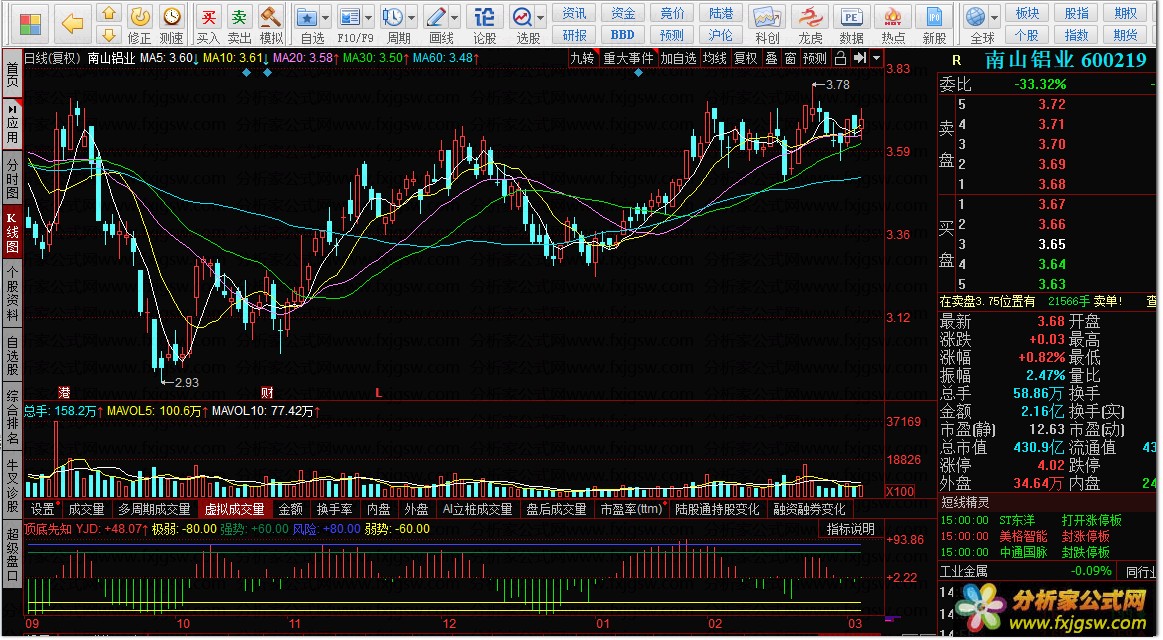Click the 财 marker below the chart
1163x640 pixels.
click(x=267, y=392)
